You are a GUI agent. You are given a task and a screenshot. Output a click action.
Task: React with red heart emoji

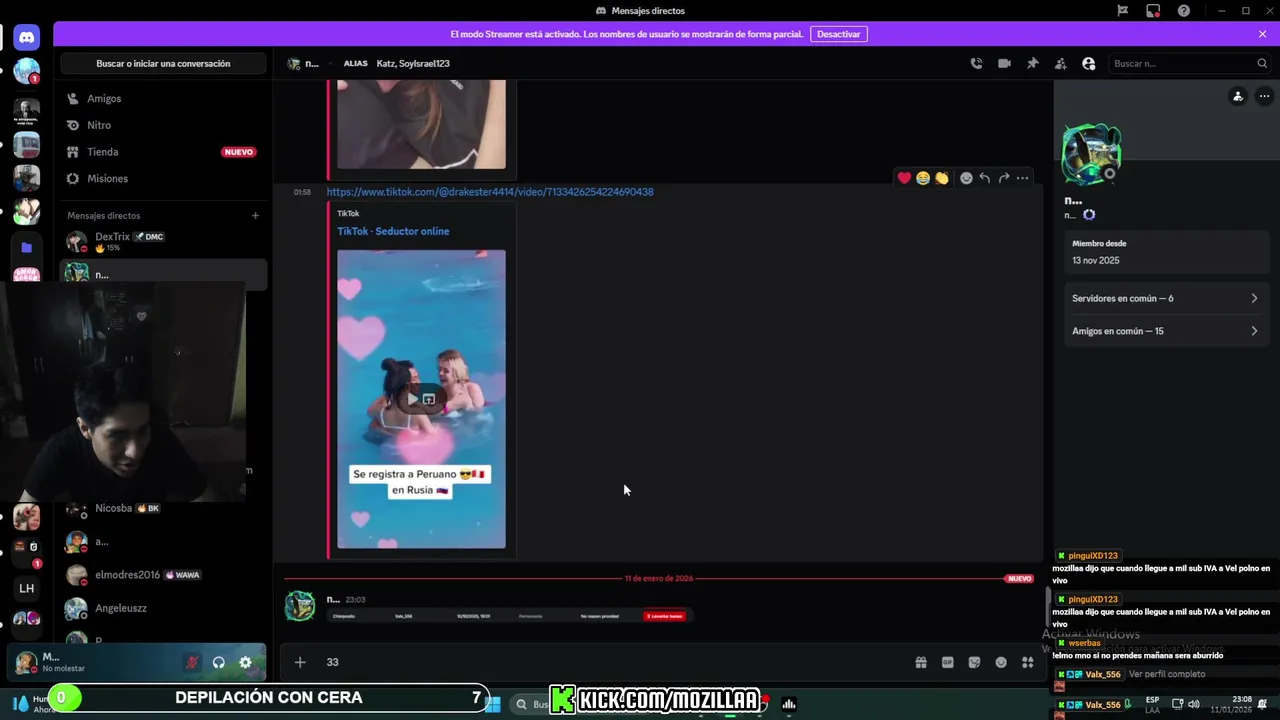pos(904,178)
